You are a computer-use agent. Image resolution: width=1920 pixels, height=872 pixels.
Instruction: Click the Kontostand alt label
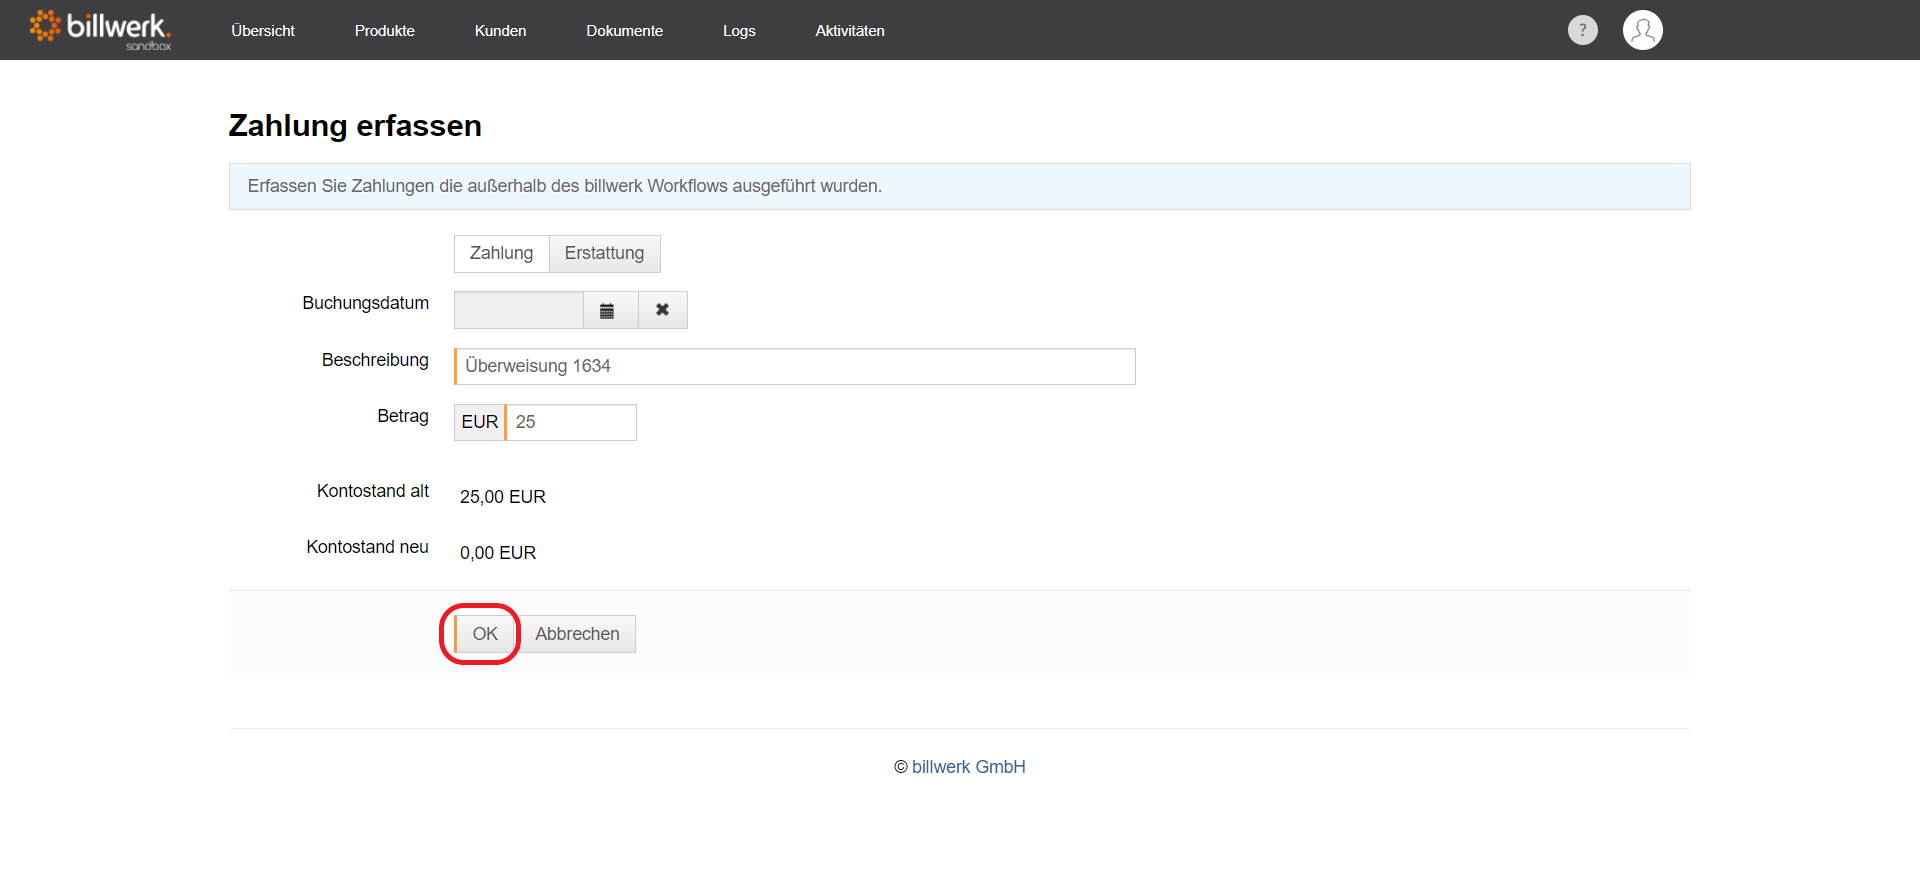click(x=373, y=491)
